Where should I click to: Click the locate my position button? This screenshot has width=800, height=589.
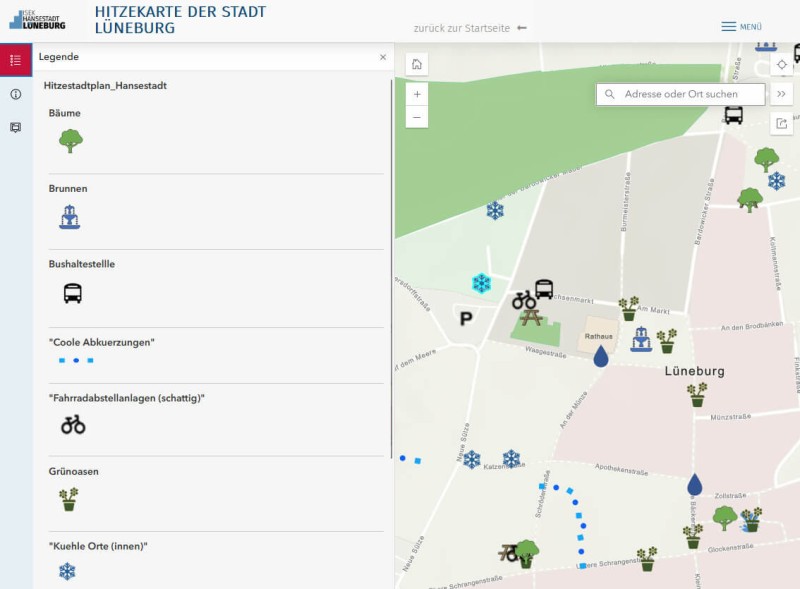click(x=782, y=65)
